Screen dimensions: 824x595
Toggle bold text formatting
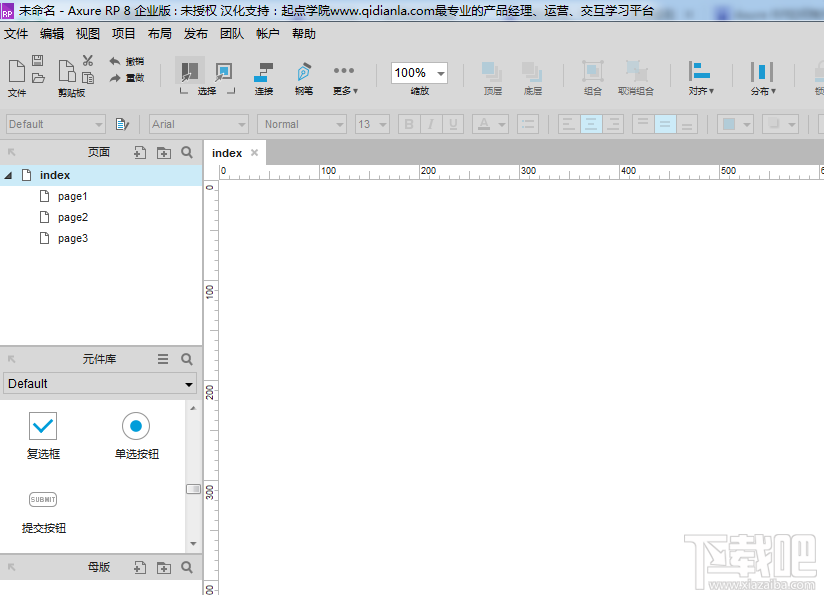[409, 125]
